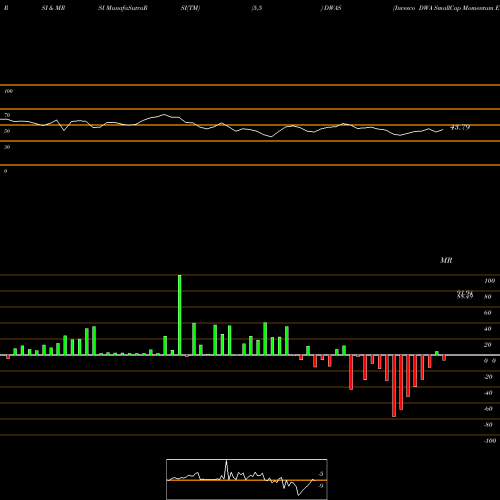Click the longest red histogram bar
The image size is (500, 500).
tap(394, 386)
